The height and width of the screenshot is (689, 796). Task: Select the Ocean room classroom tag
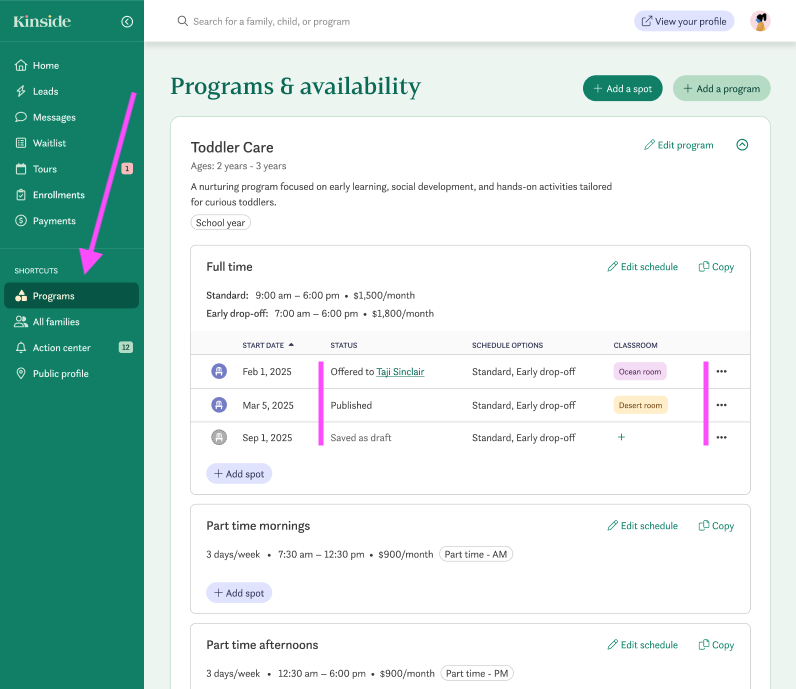pyautogui.click(x=639, y=372)
